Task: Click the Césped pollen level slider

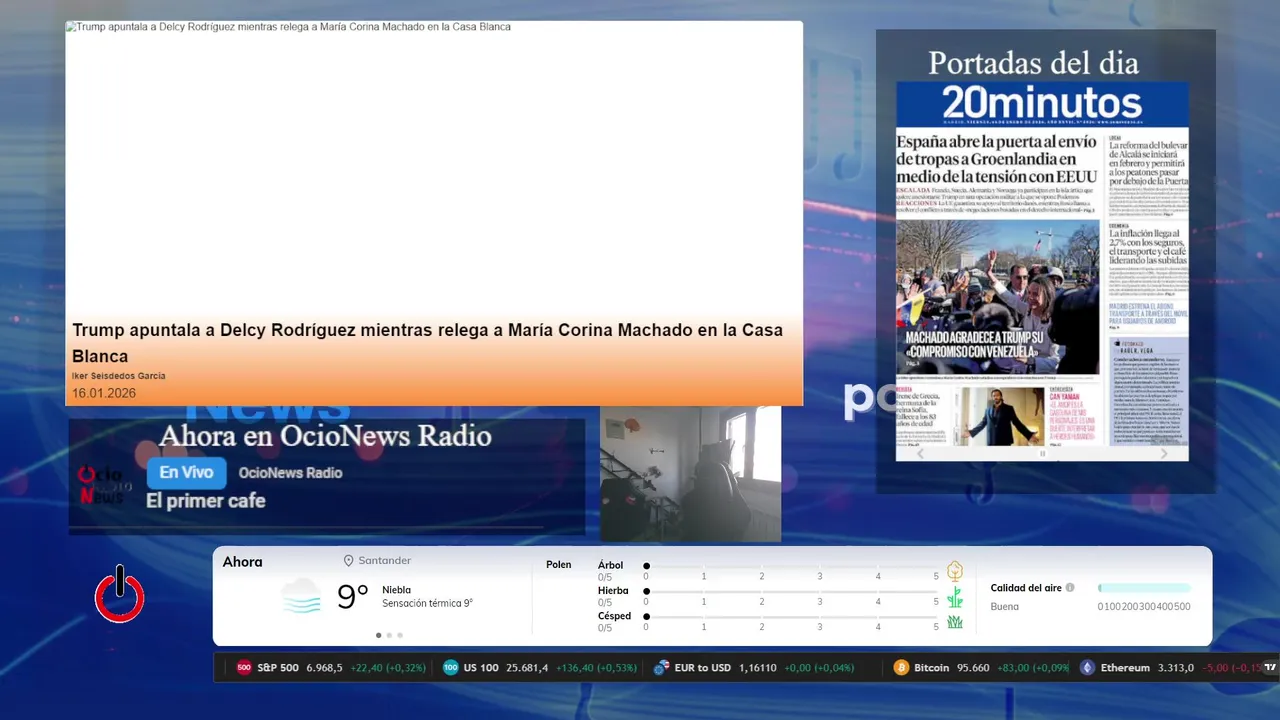Action: click(791, 616)
